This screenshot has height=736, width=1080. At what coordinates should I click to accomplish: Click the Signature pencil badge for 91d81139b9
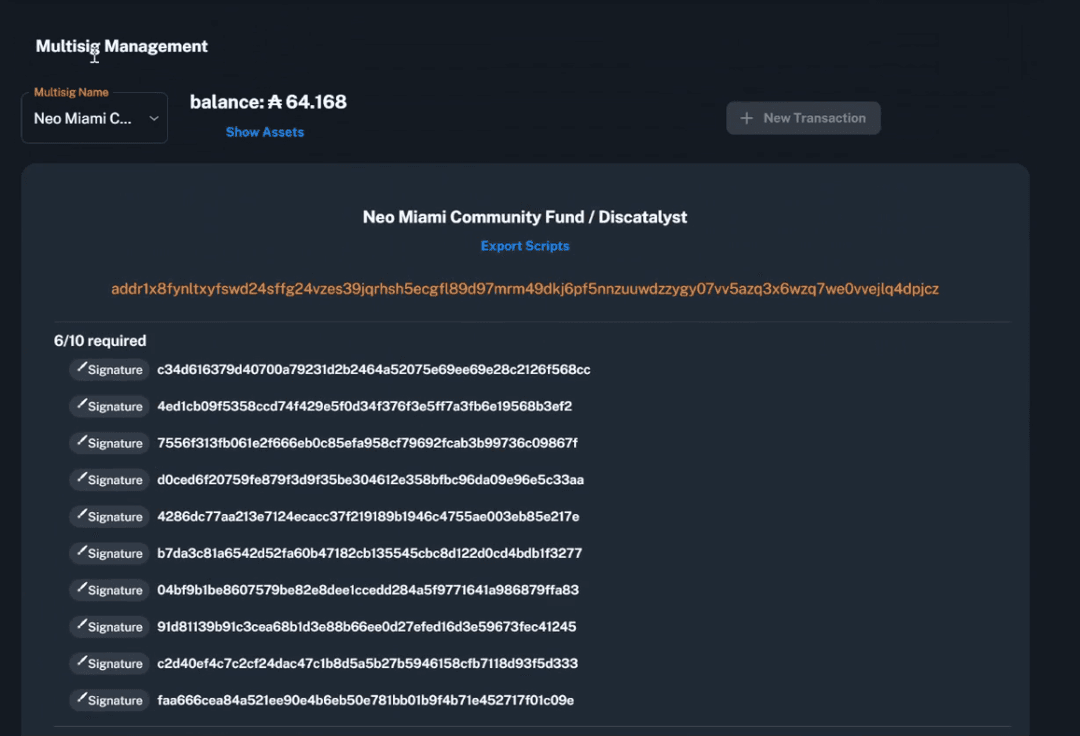pos(109,627)
